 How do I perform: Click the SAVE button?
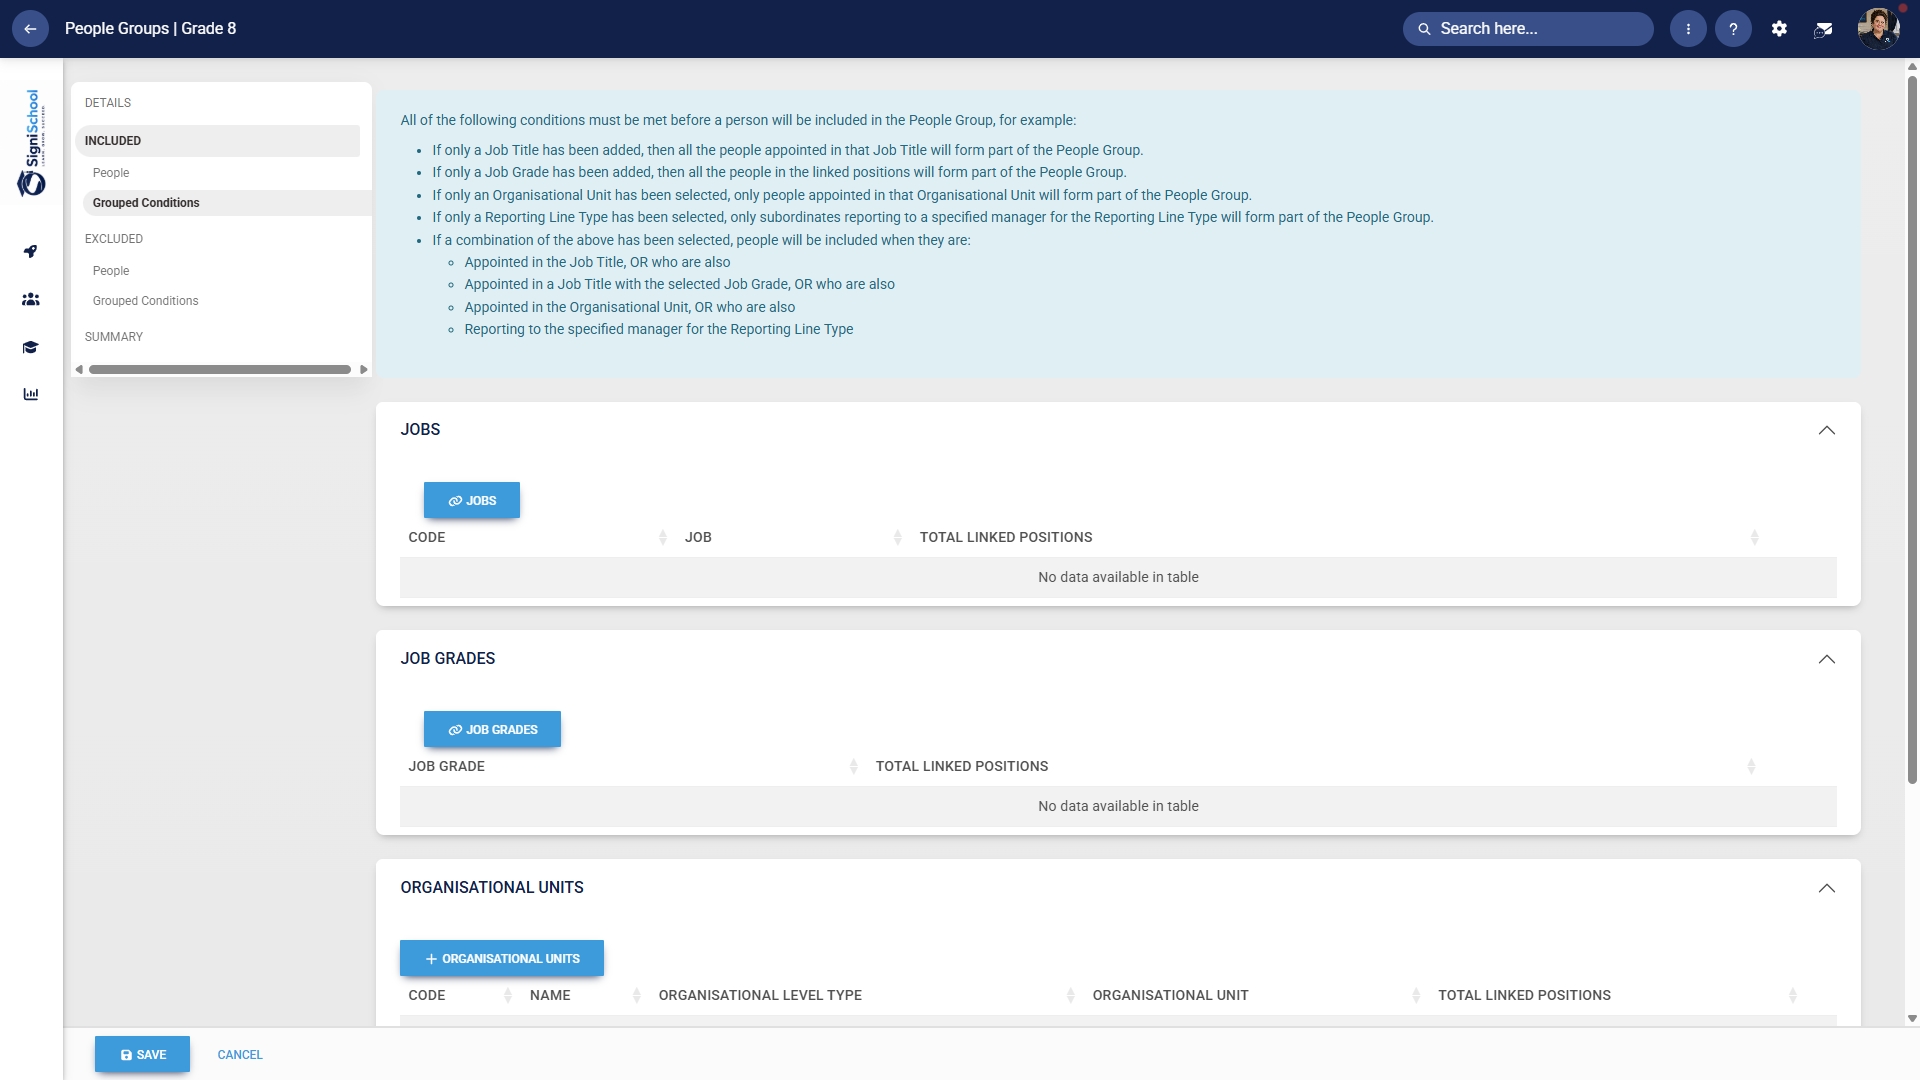142,1054
